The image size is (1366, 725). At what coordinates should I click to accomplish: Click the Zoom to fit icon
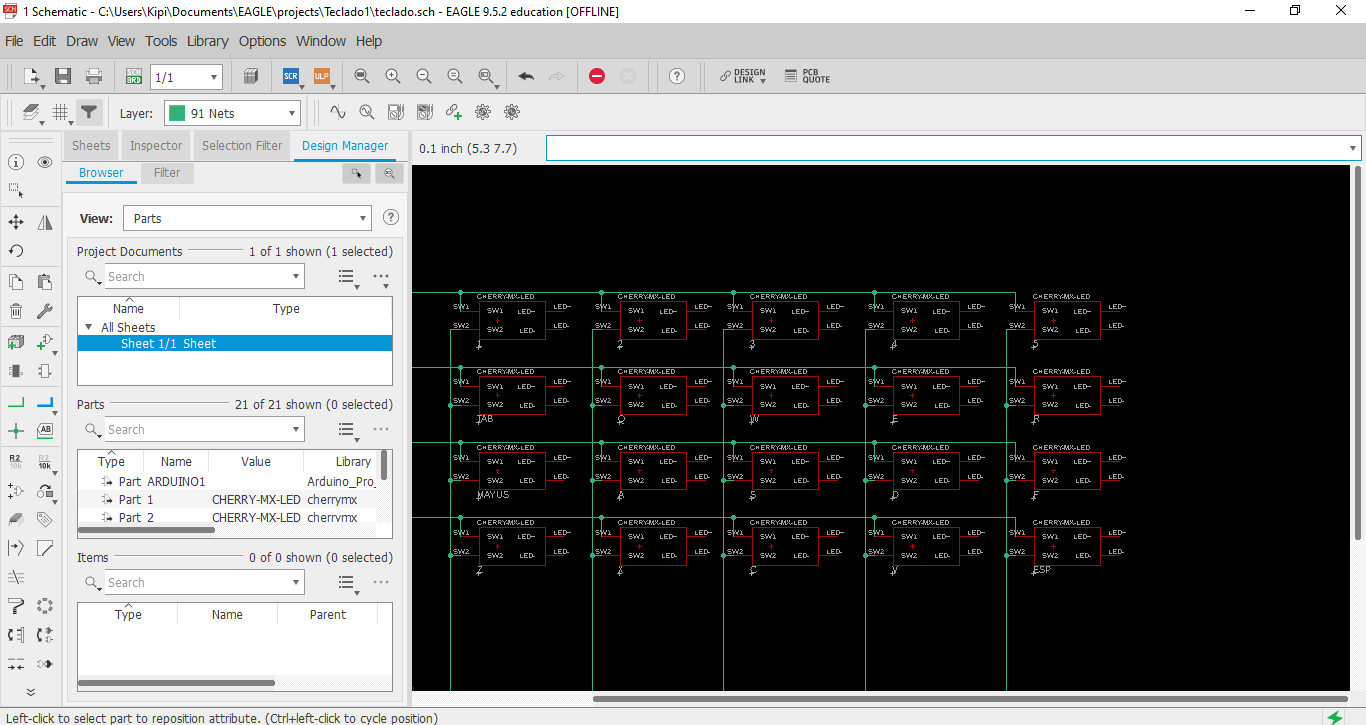(362, 76)
